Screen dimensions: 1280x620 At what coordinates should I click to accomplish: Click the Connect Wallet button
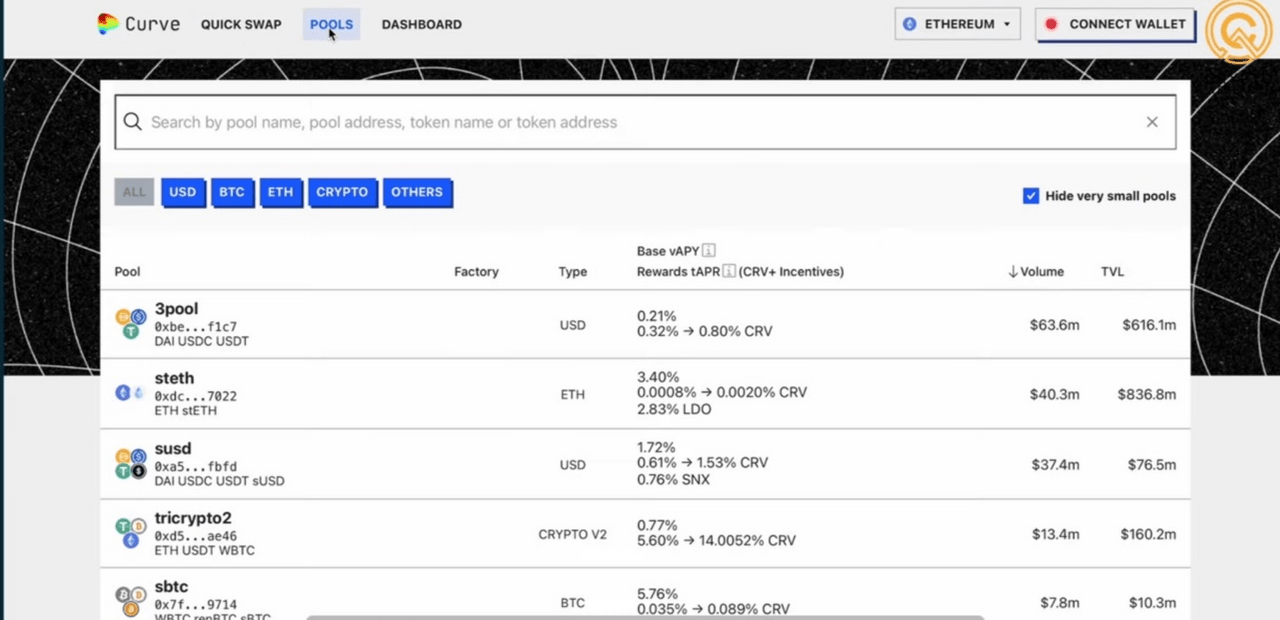(x=1114, y=24)
